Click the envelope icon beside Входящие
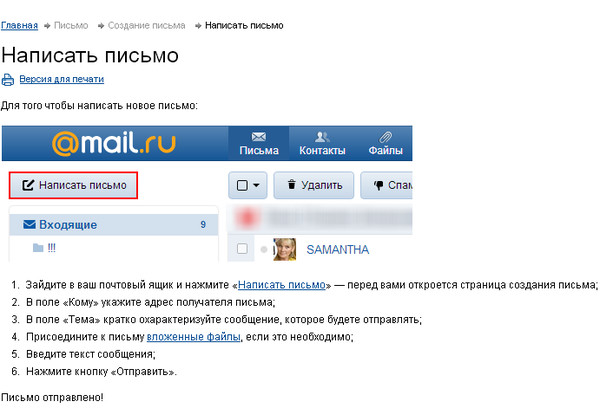600x408 pixels. pos(29,224)
